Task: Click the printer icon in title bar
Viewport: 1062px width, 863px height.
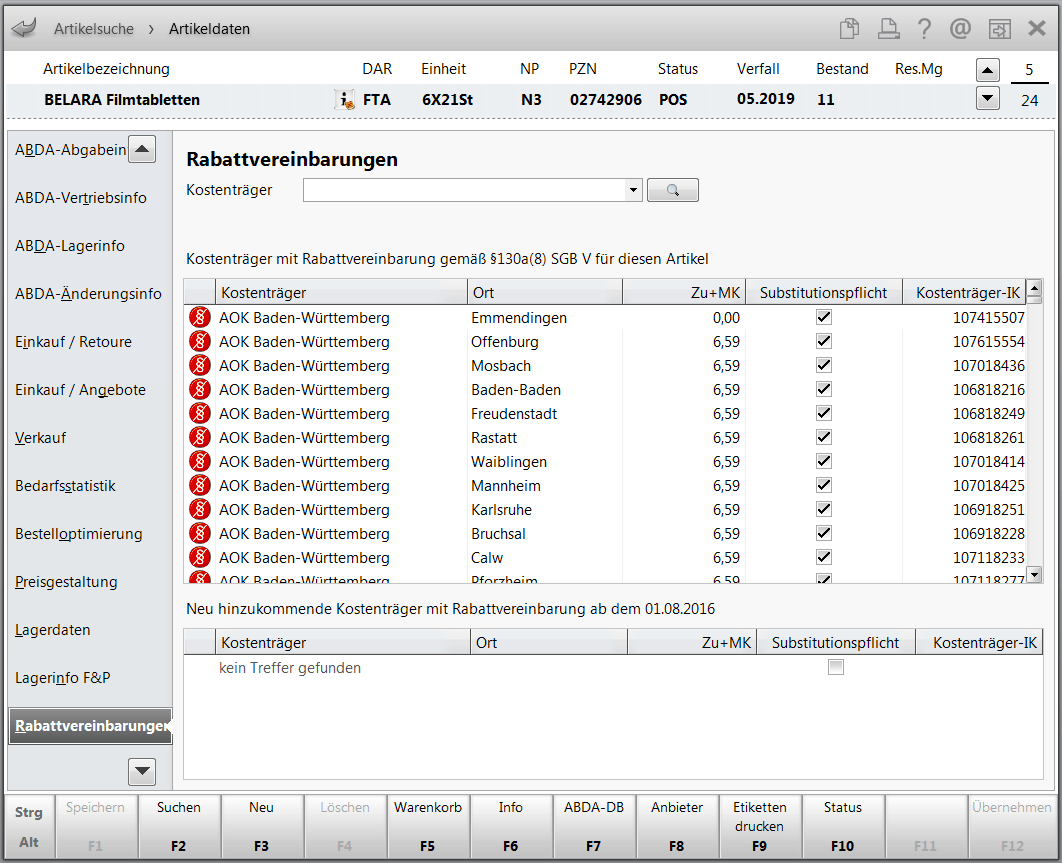Action: [888, 28]
